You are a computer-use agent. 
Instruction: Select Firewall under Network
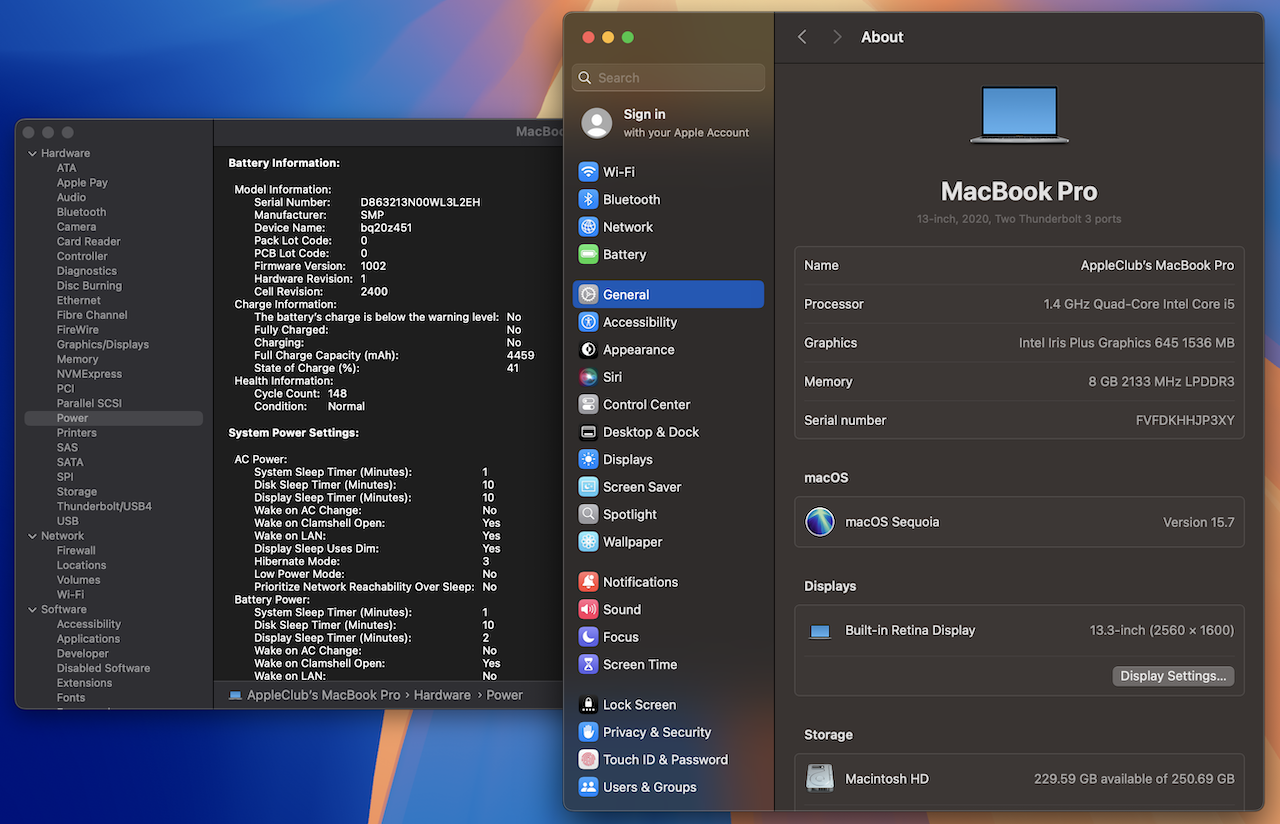76,550
